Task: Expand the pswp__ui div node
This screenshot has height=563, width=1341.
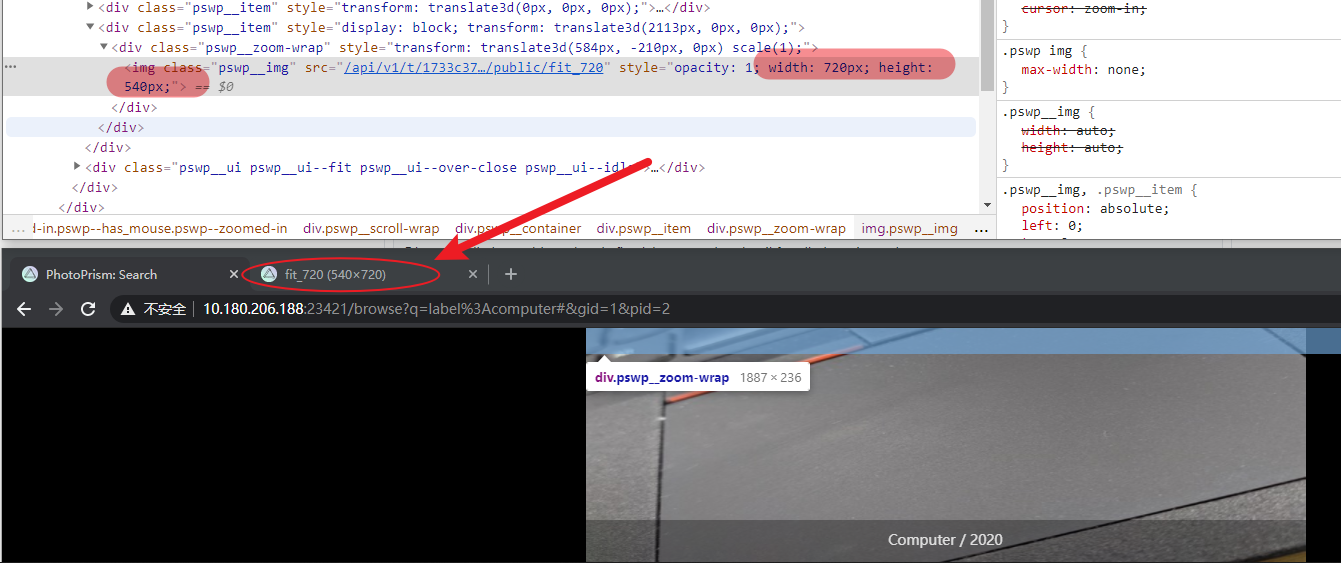Action: (x=78, y=167)
